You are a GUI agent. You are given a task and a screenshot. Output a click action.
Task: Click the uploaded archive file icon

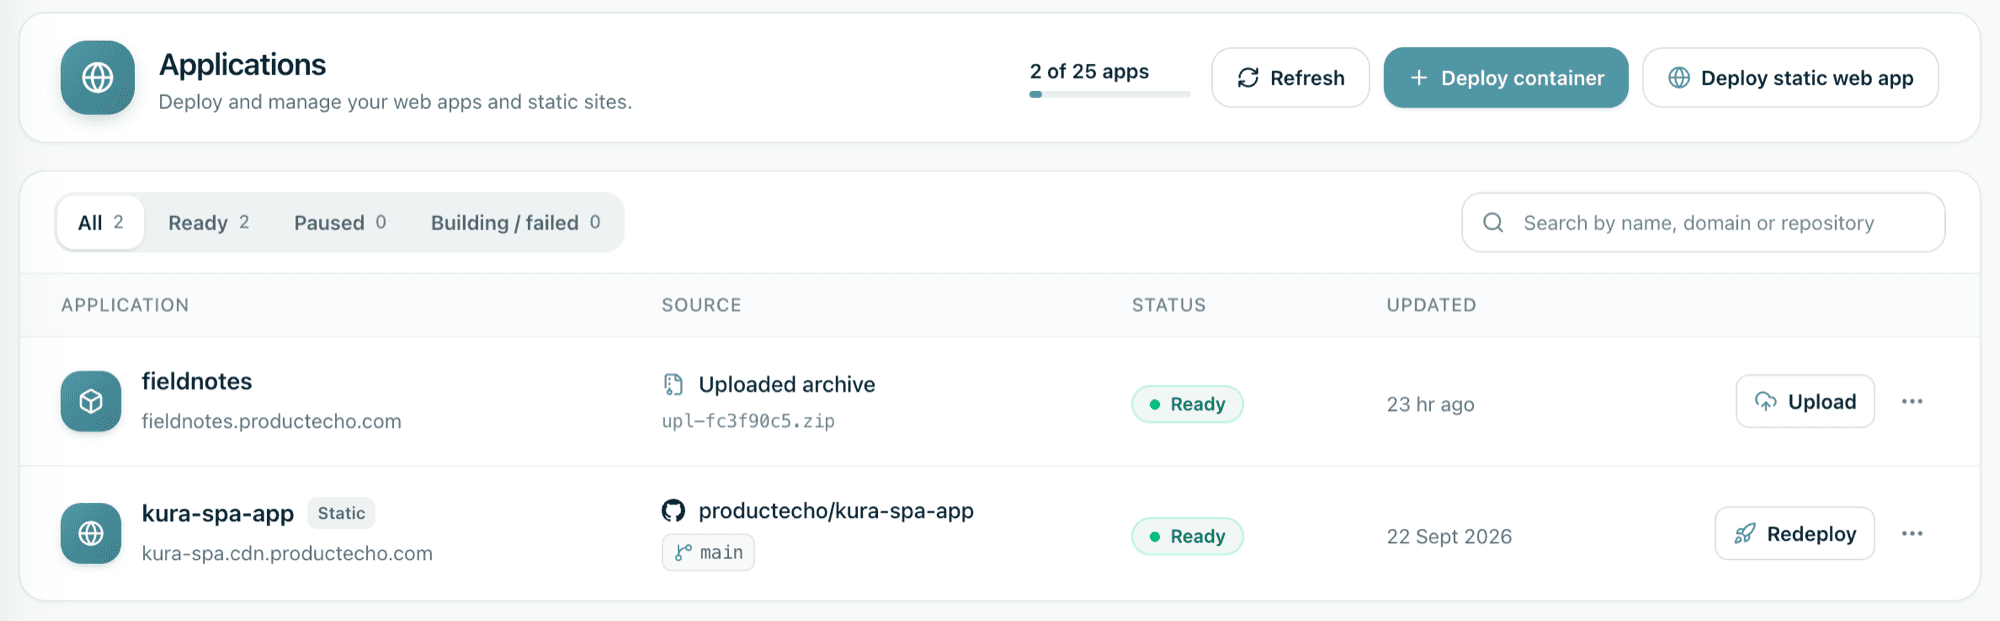673,384
